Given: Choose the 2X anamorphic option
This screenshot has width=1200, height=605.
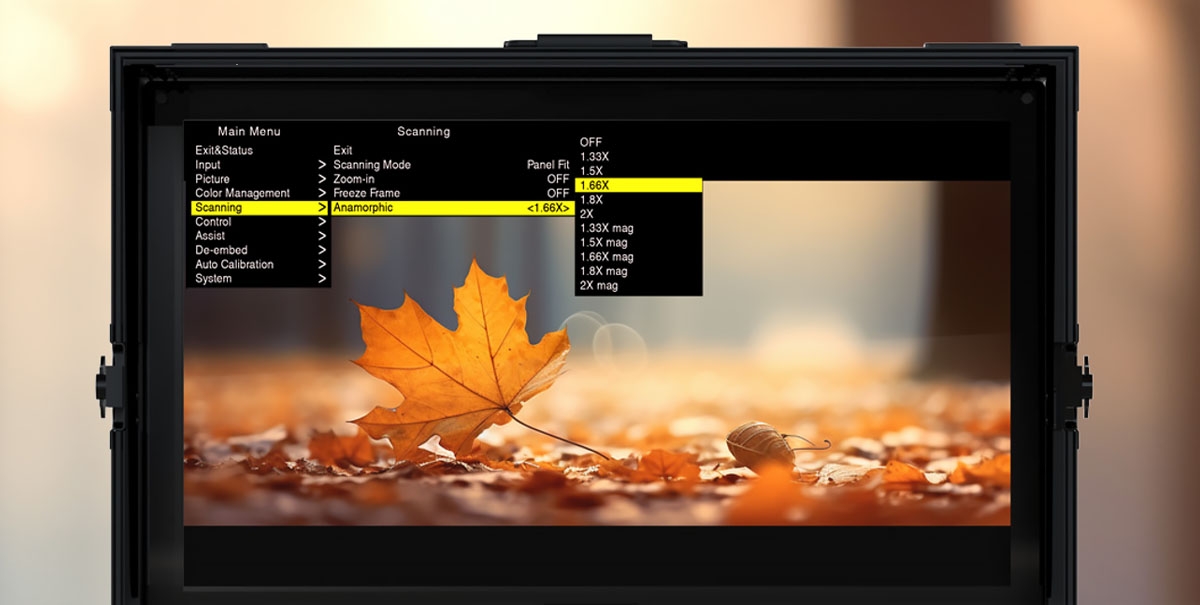Looking at the screenshot, I should click(x=587, y=214).
